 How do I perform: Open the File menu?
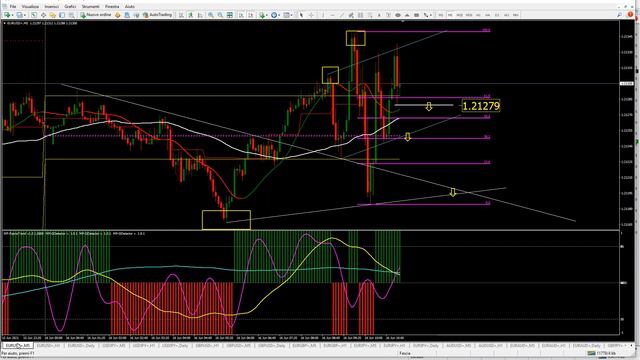13,7
